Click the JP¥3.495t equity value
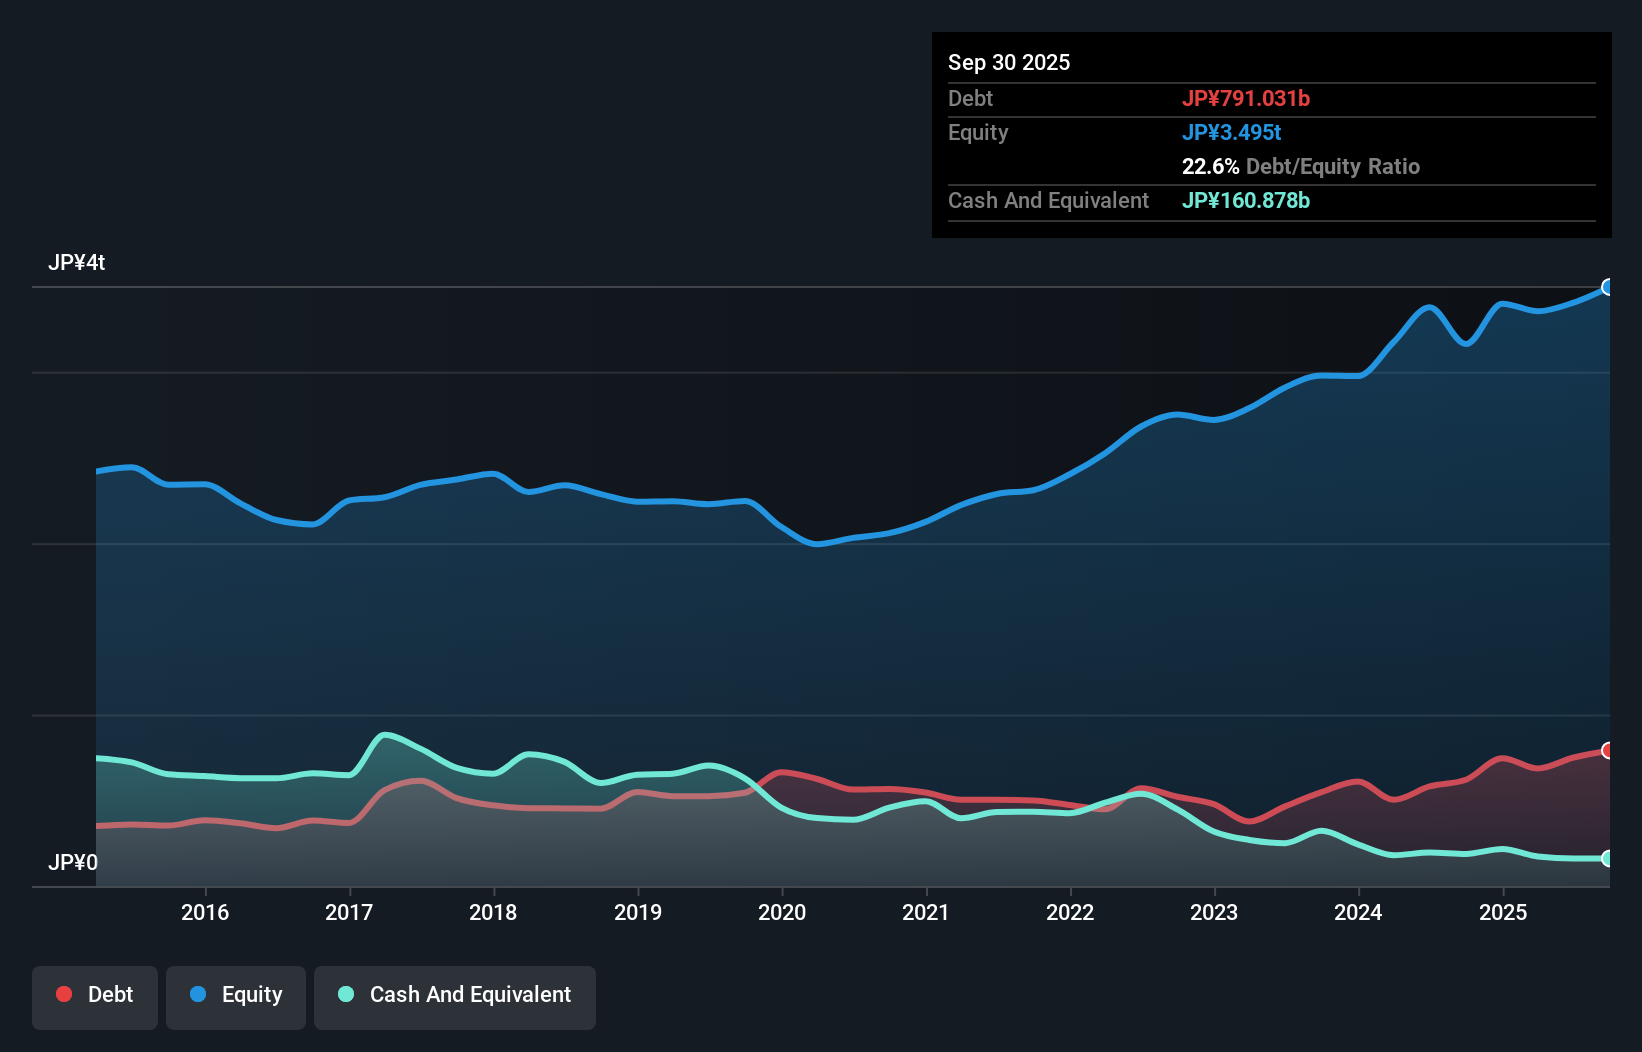The height and width of the screenshot is (1052, 1642). [1232, 132]
